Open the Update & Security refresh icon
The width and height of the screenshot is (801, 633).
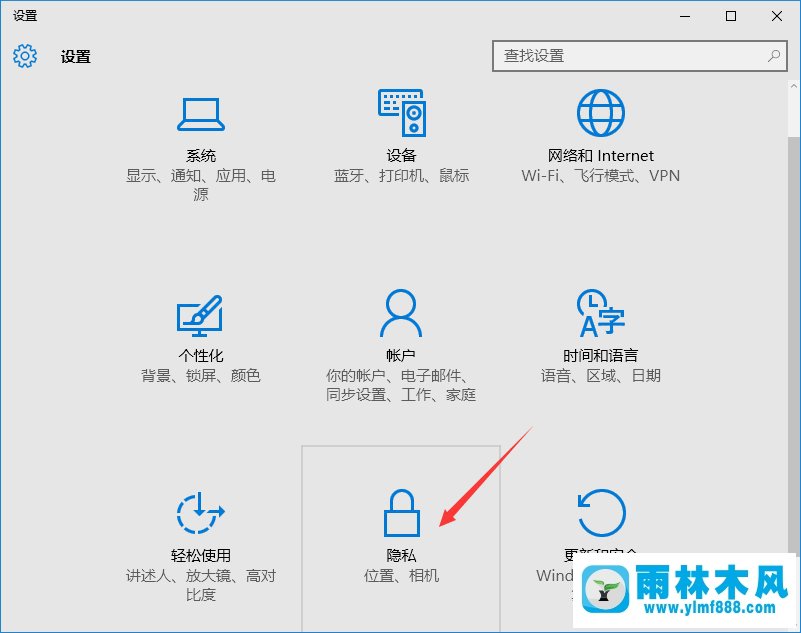[601, 513]
